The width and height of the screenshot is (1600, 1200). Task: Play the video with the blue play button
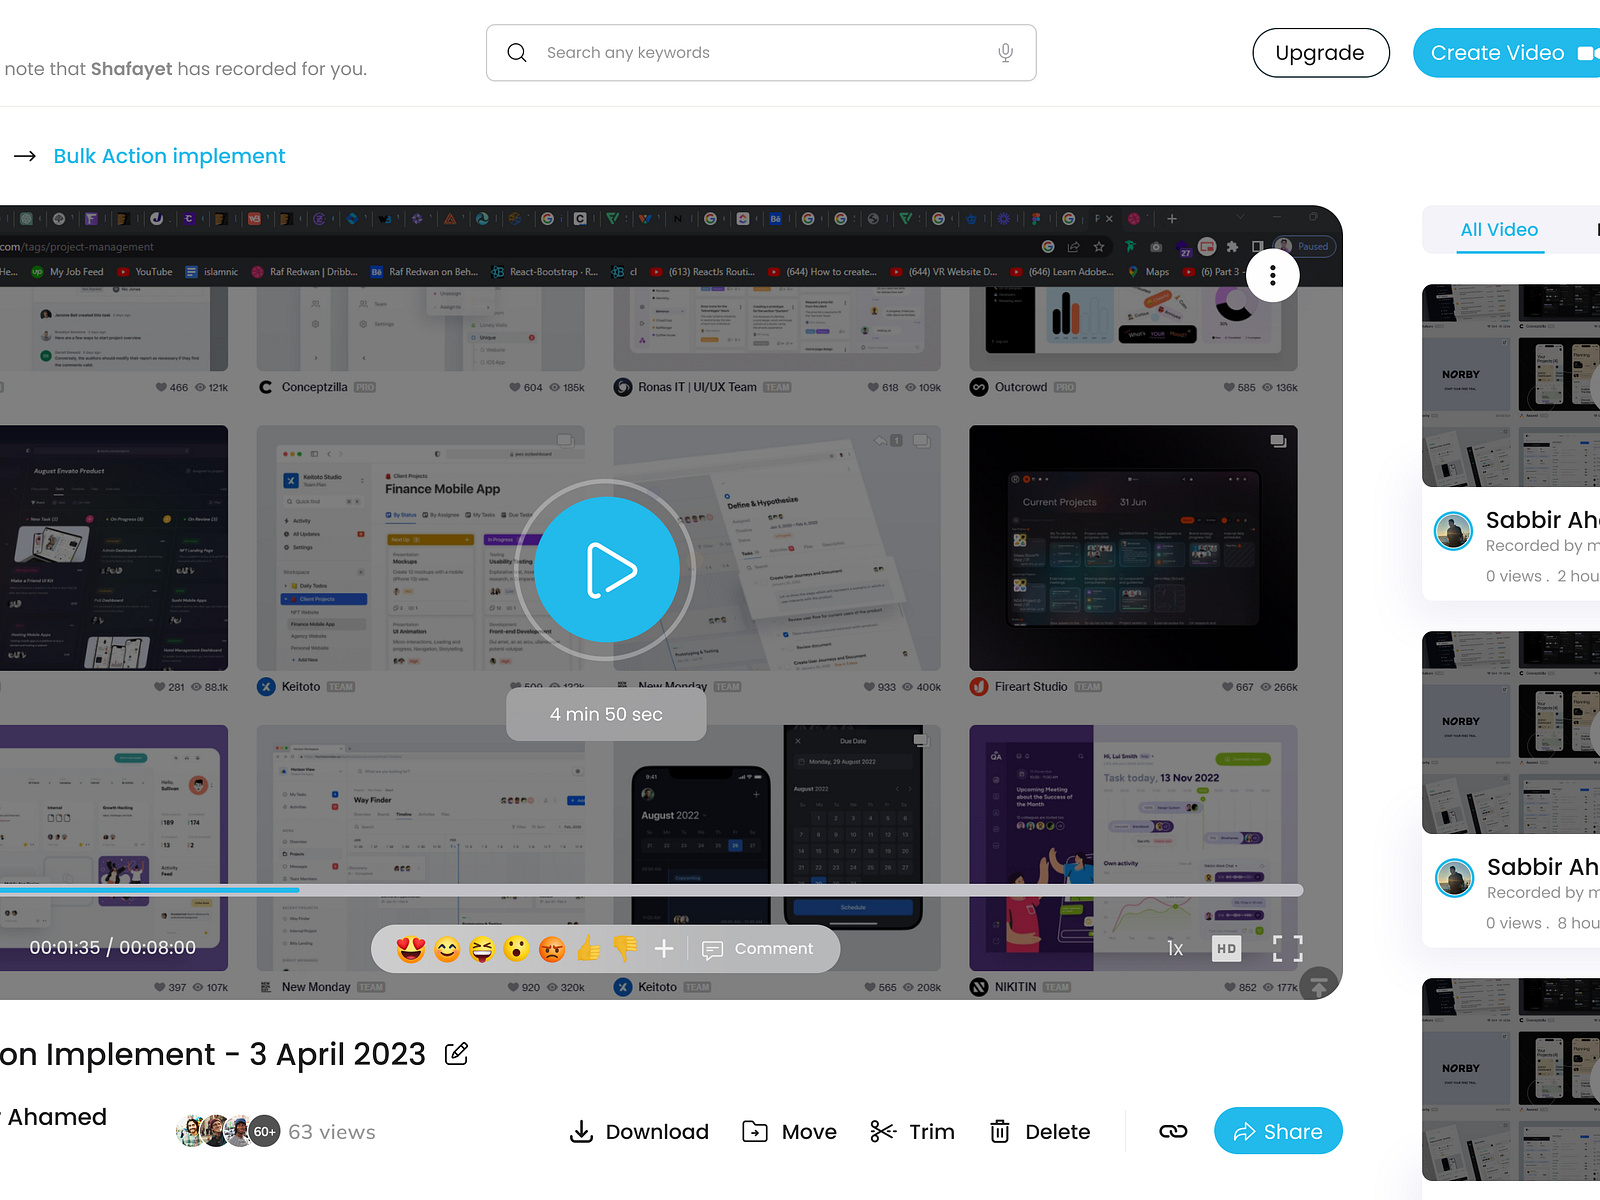[605, 570]
